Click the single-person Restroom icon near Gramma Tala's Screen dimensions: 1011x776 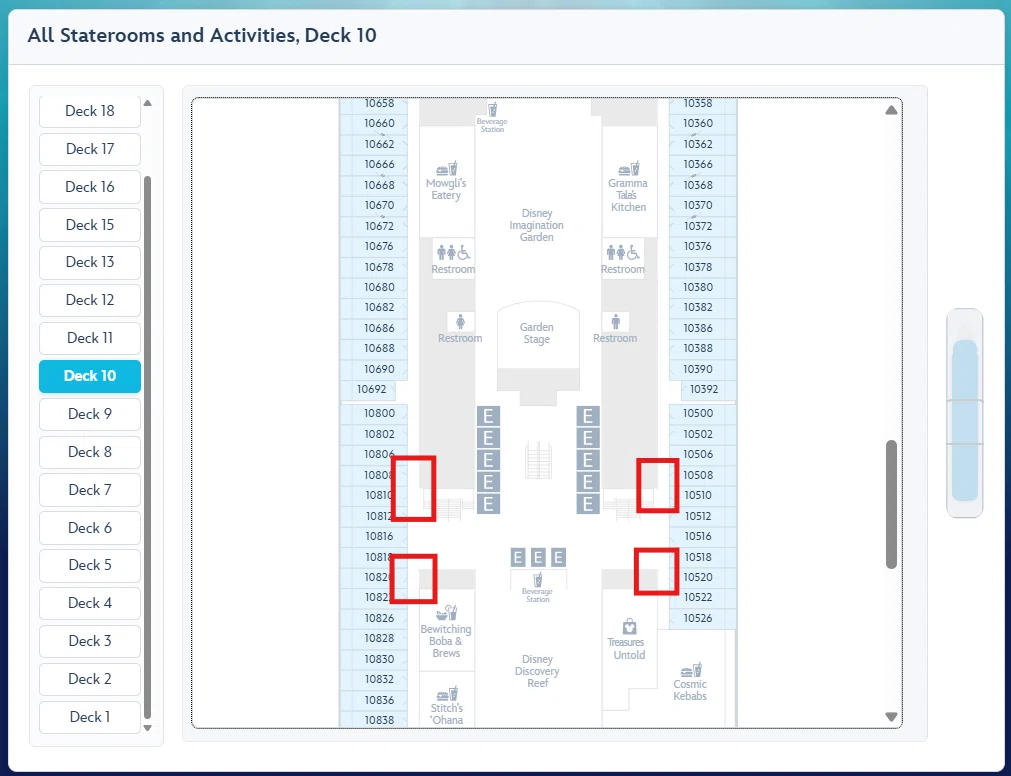[x=616, y=322]
